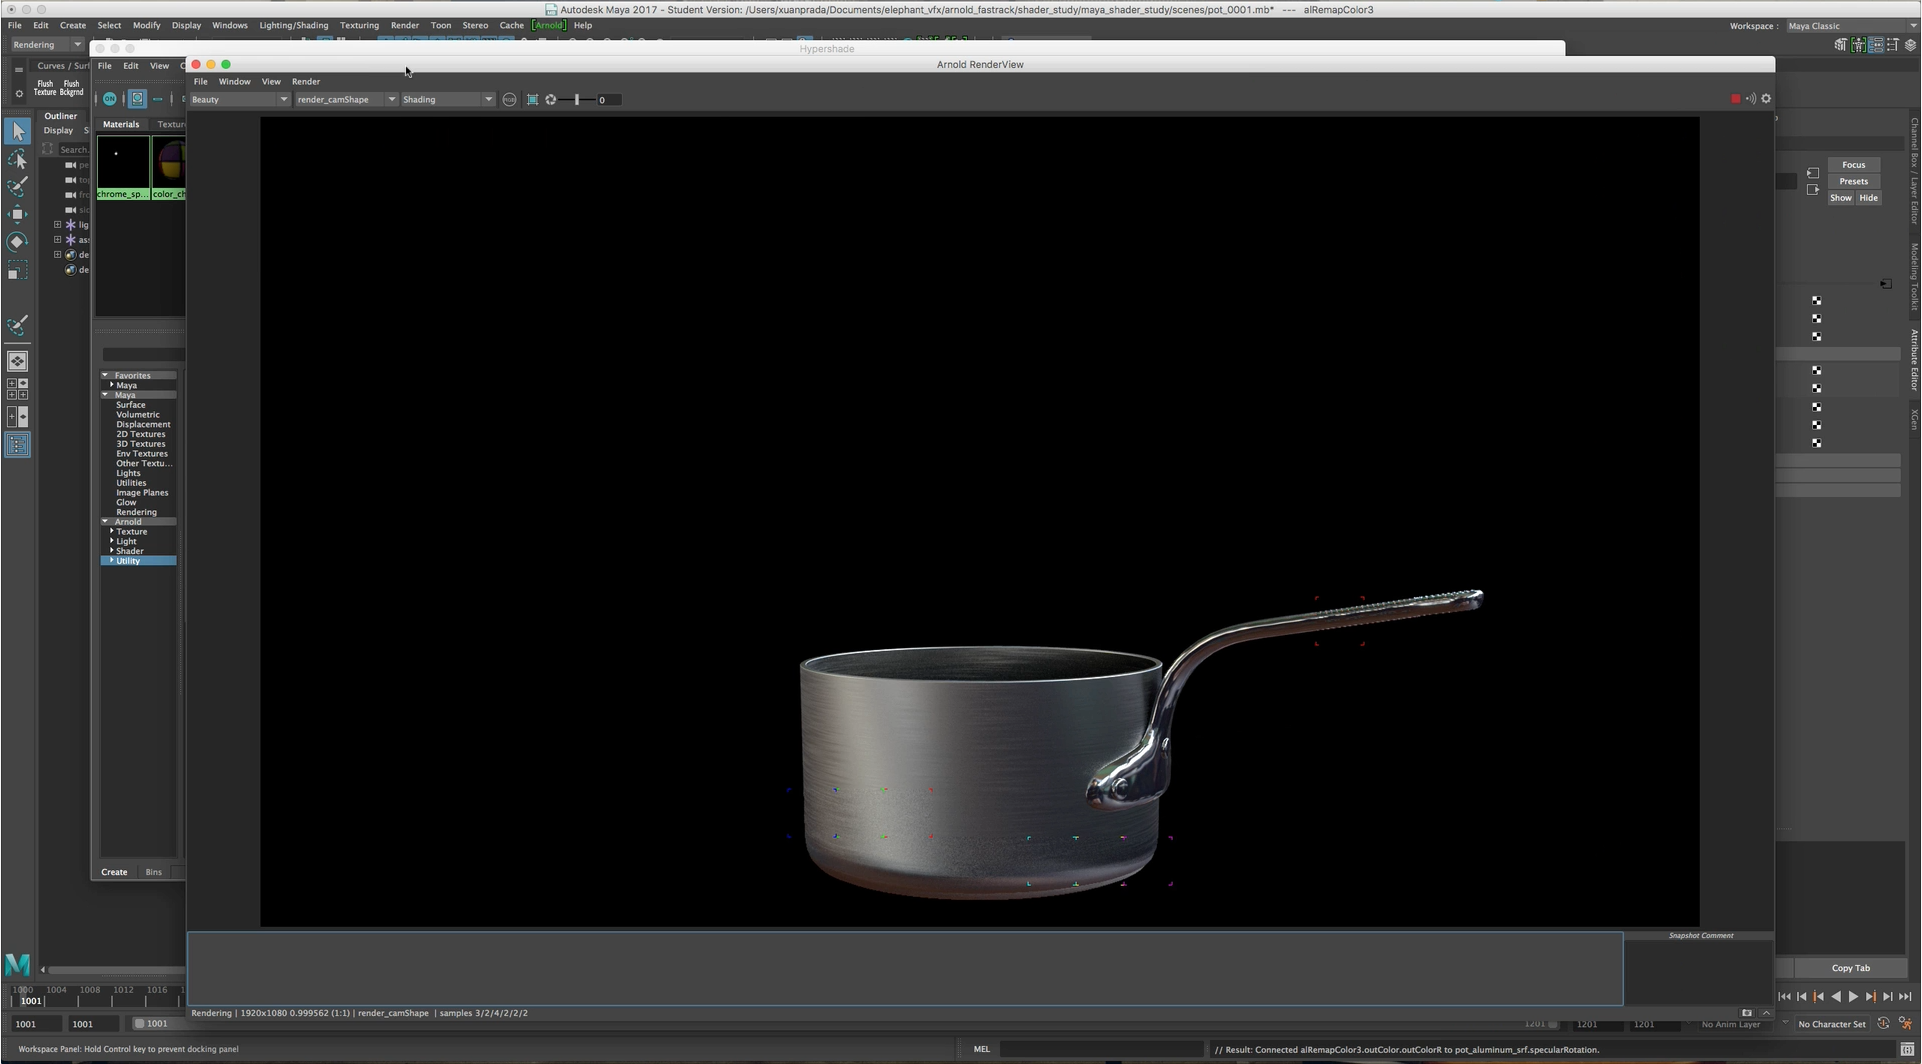Open the script editor icon at bottom right
The width and height of the screenshot is (1922, 1064).
click(1907, 1050)
